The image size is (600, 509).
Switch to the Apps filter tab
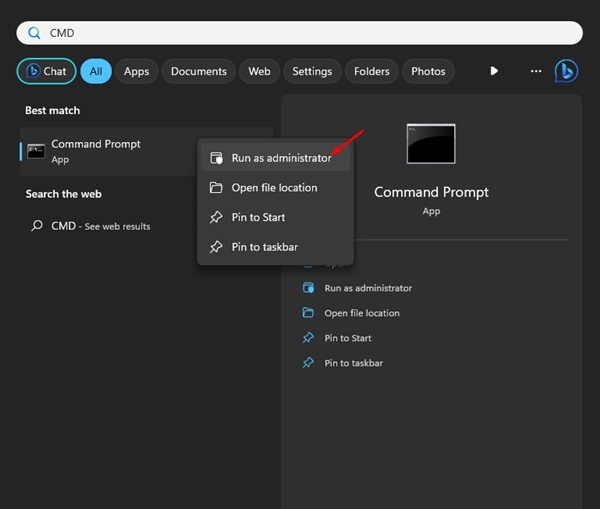tap(136, 71)
